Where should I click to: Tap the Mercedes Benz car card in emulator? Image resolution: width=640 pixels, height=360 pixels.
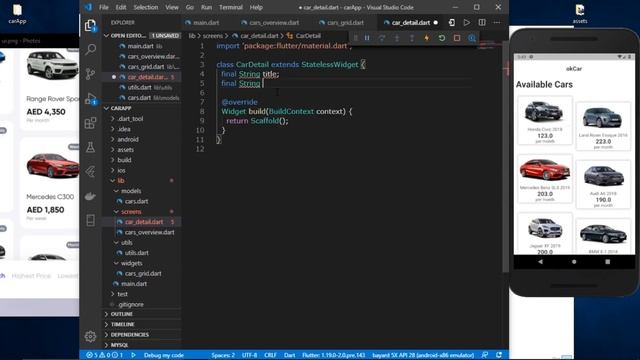point(545,178)
